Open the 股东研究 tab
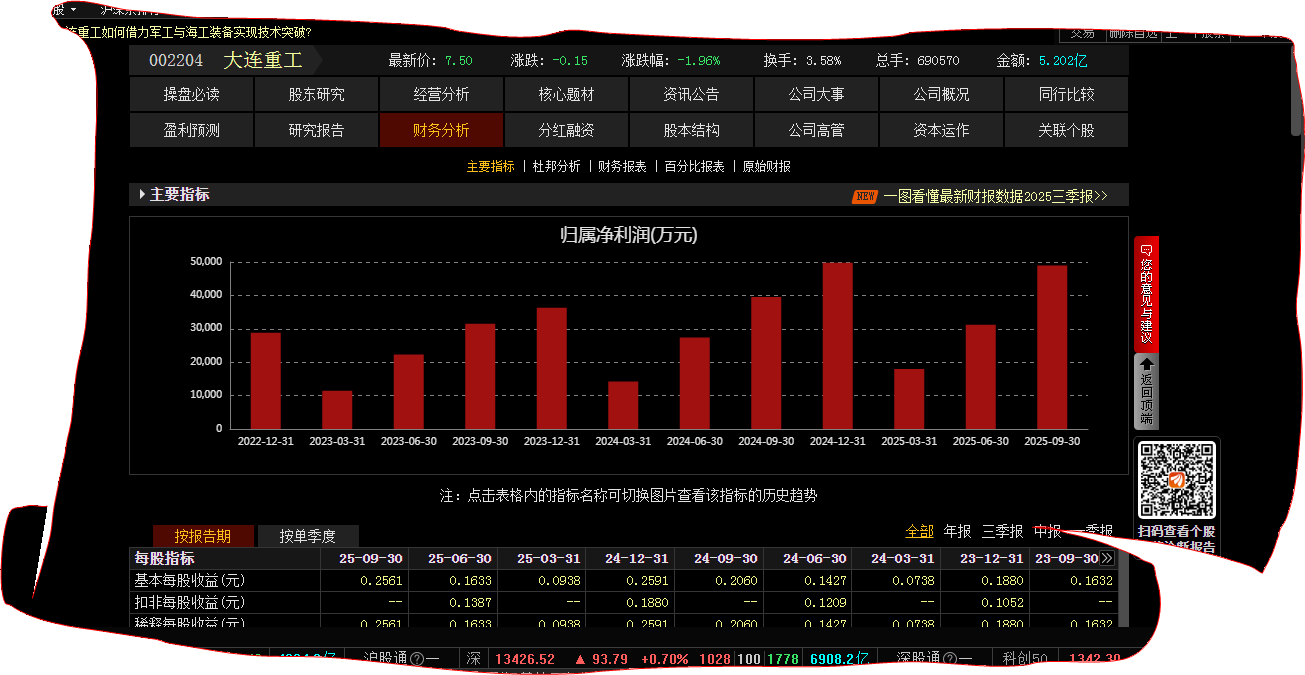 tap(316, 94)
